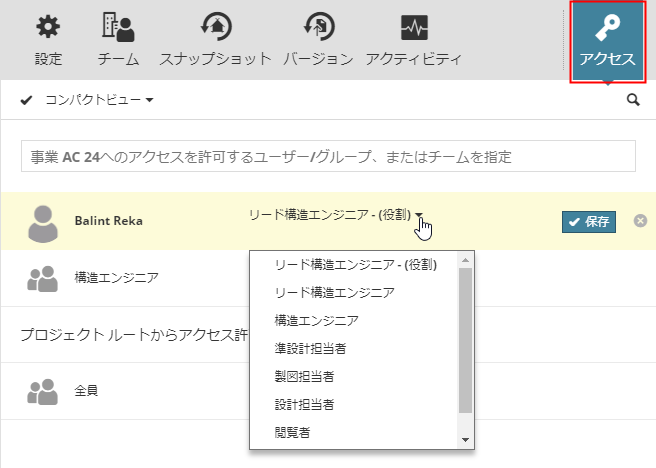This screenshot has height=468, width=656.
Task: Open the チーム team icon
Action: click(x=118, y=27)
